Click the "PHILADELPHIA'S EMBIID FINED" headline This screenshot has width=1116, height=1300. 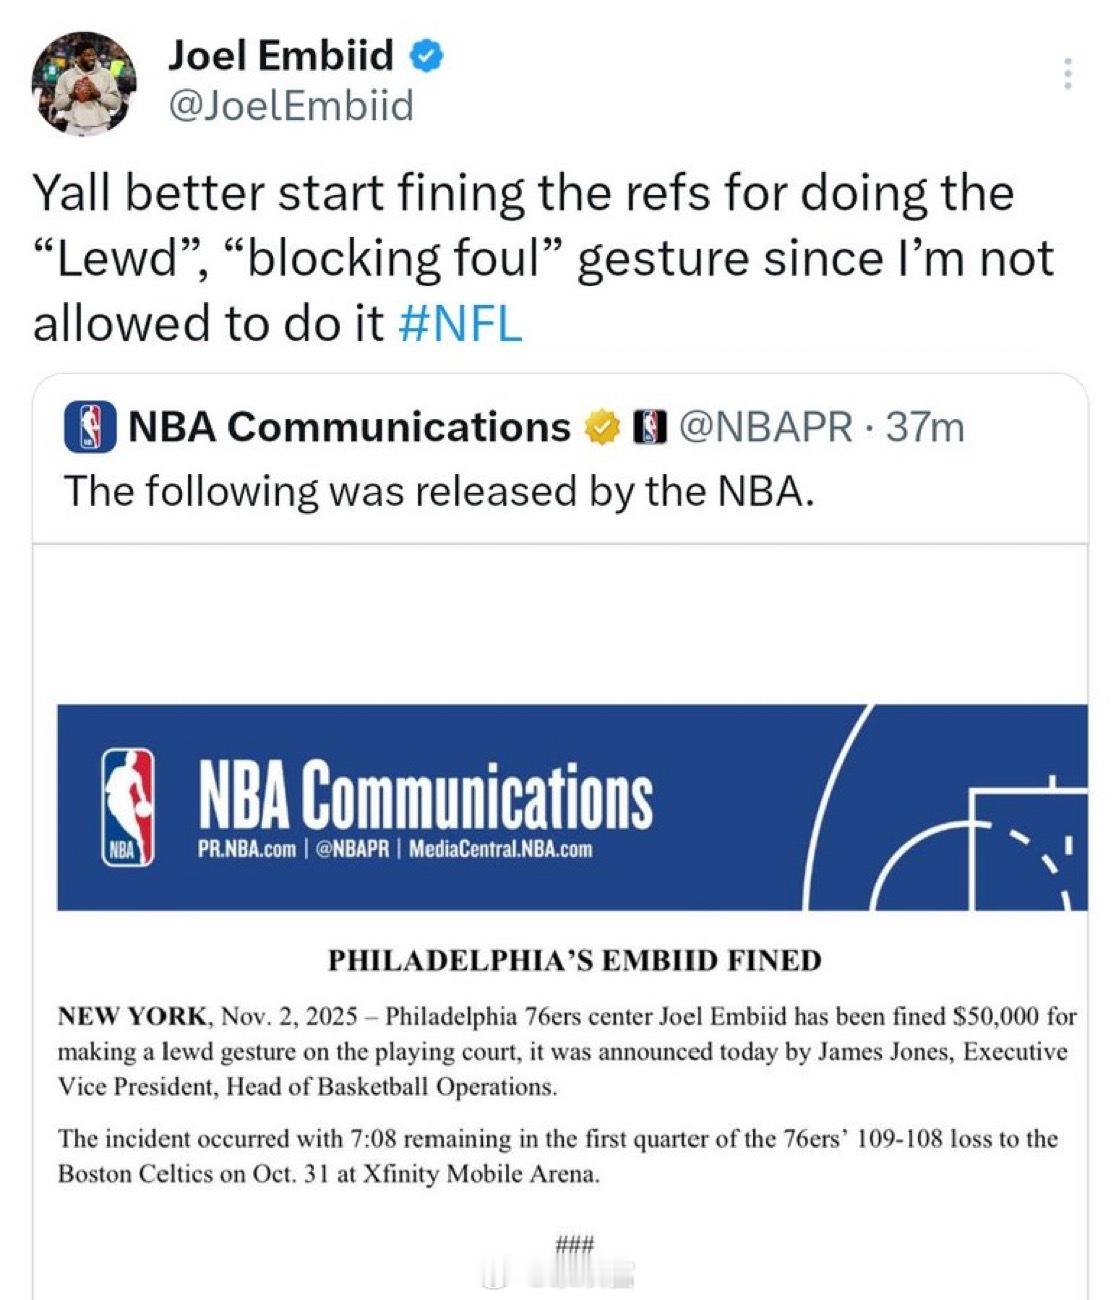(575, 961)
